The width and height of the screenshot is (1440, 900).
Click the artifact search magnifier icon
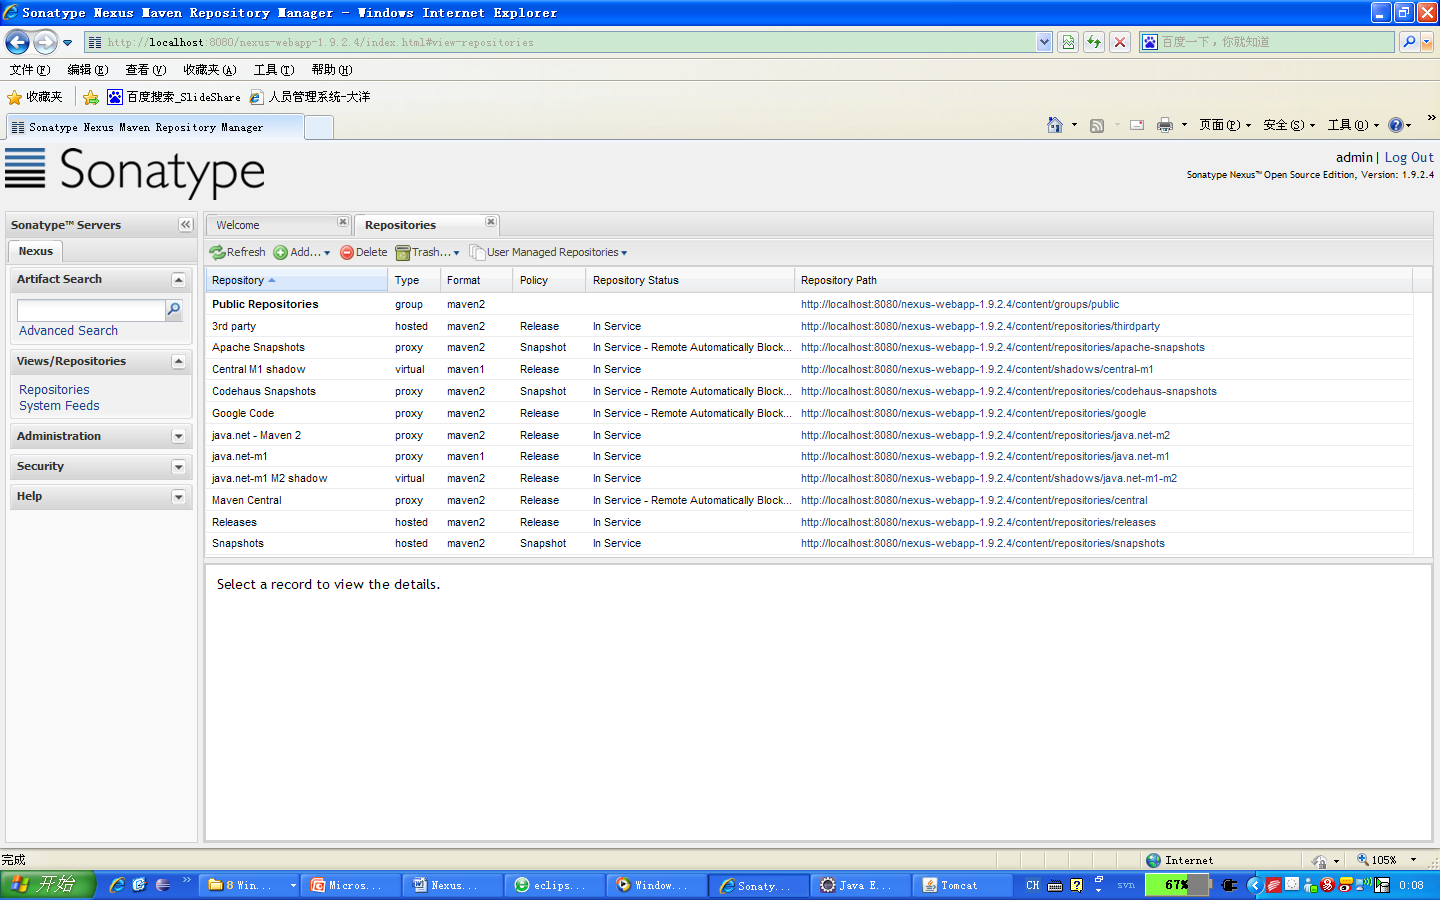[174, 310]
